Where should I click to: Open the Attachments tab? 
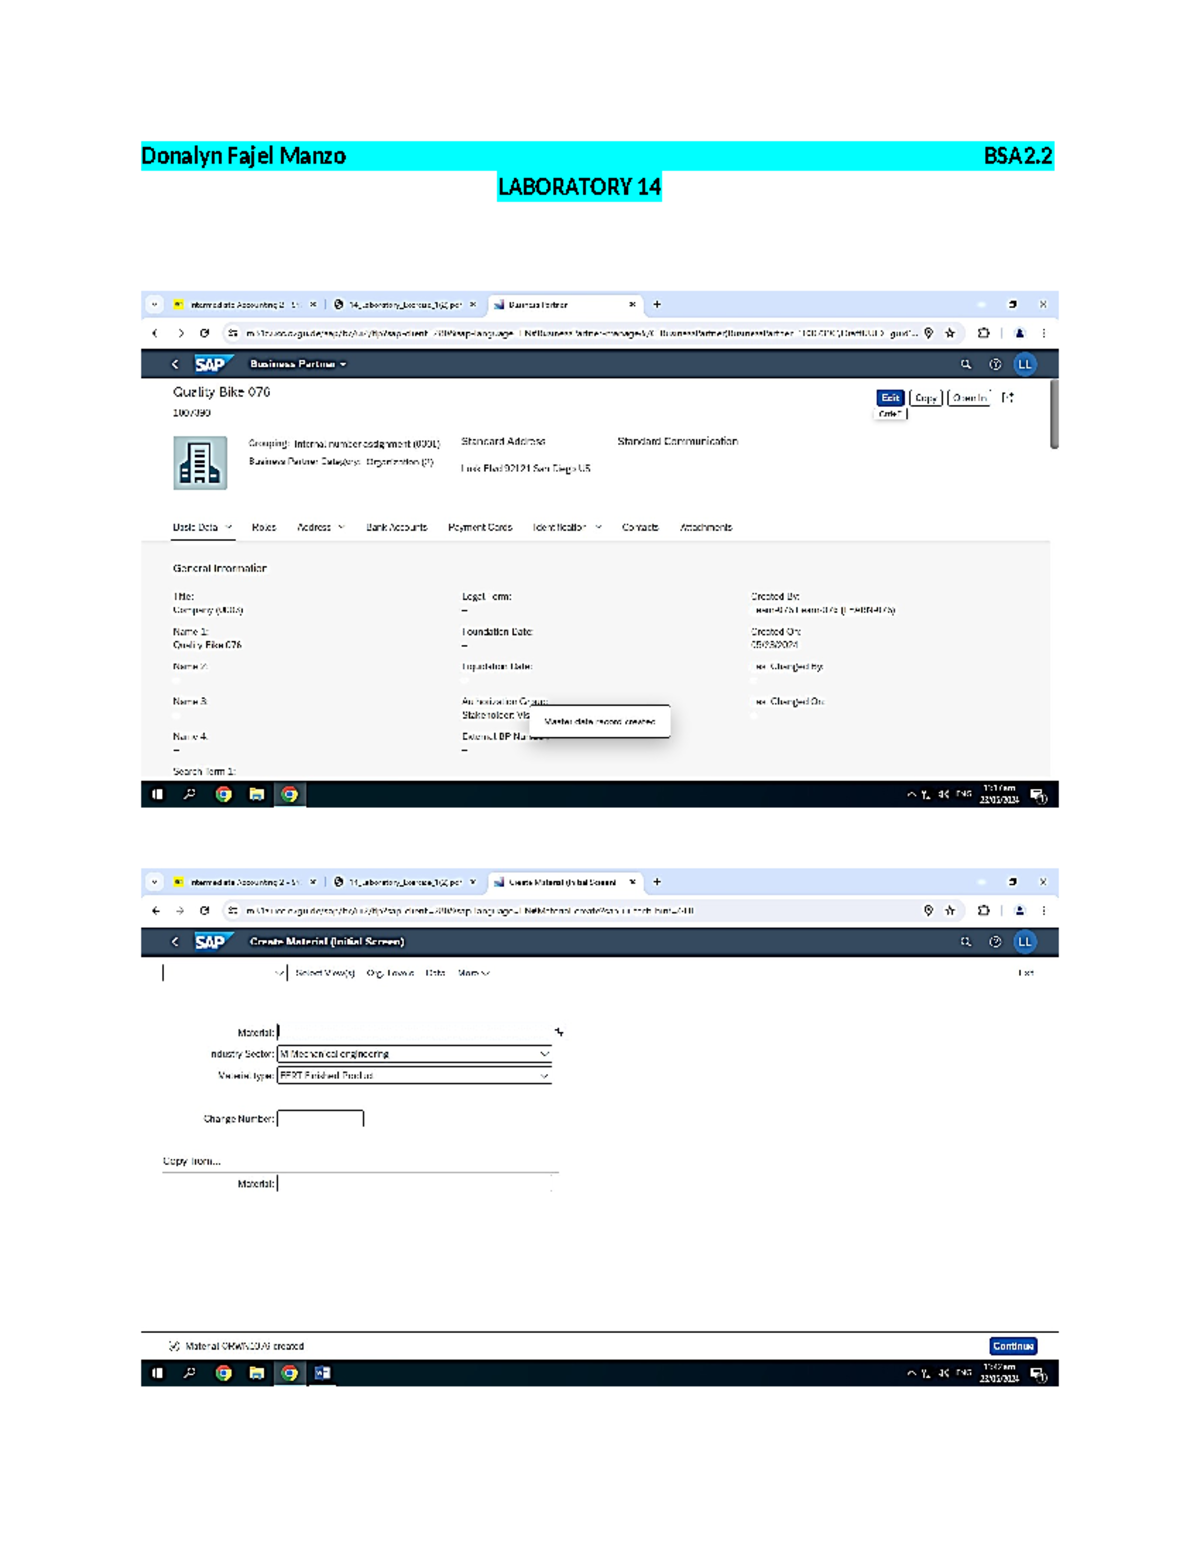click(707, 527)
